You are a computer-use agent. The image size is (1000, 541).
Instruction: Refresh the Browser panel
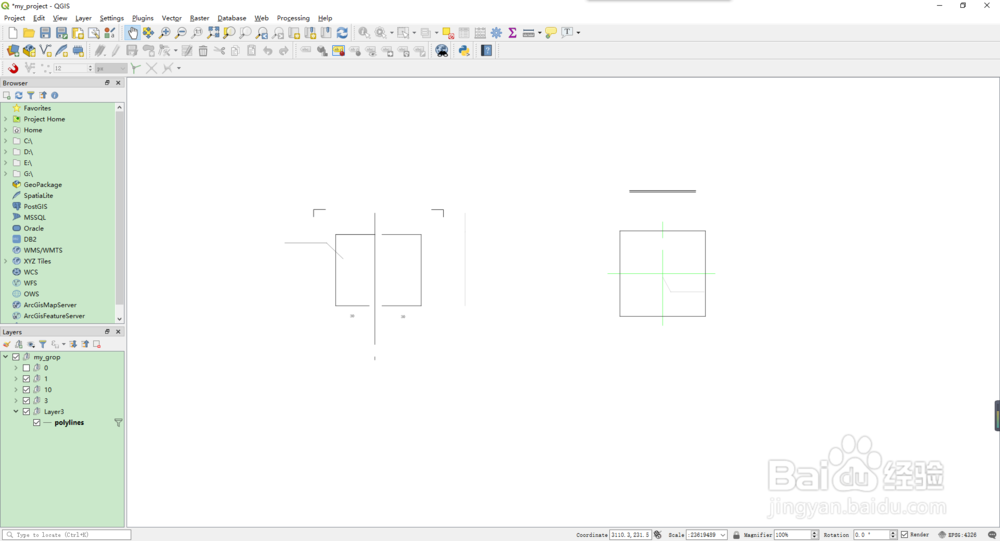18,95
